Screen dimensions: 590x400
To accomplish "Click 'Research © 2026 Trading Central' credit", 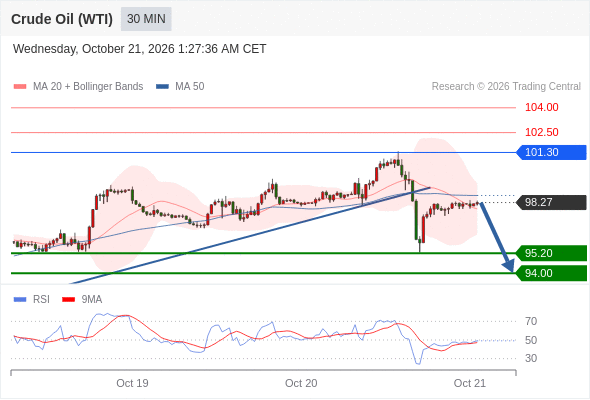I will click(506, 87).
